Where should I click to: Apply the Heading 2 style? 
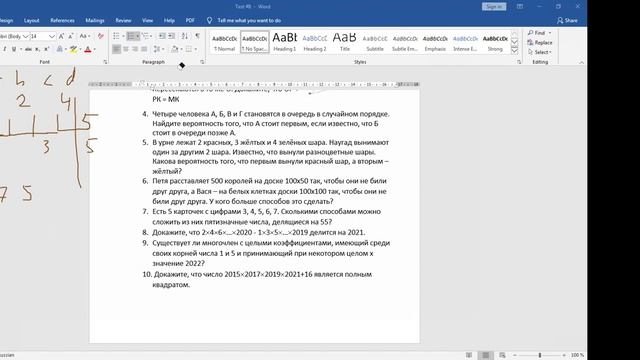tap(315, 42)
